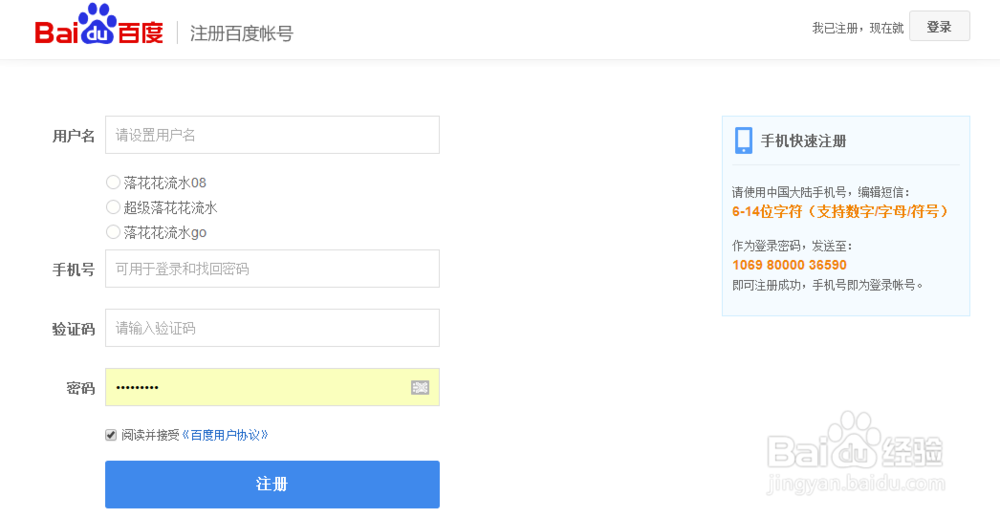Click into the 手机号 phone number field
Image resolution: width=1000 pixels, height=518 pixels.
pos(272,268)
